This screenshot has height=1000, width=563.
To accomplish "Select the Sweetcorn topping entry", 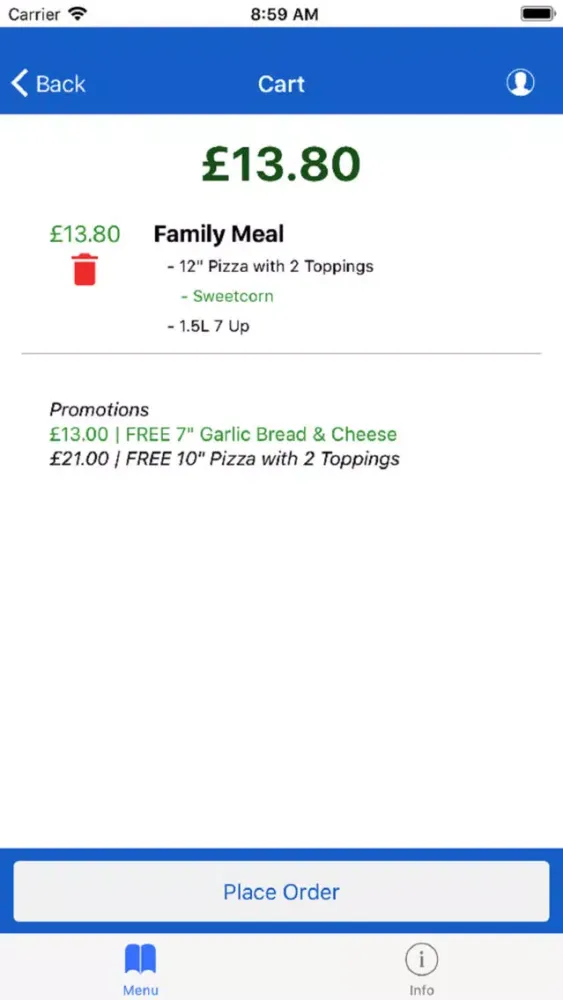I will pyautogui.click(x=227, y=296).
